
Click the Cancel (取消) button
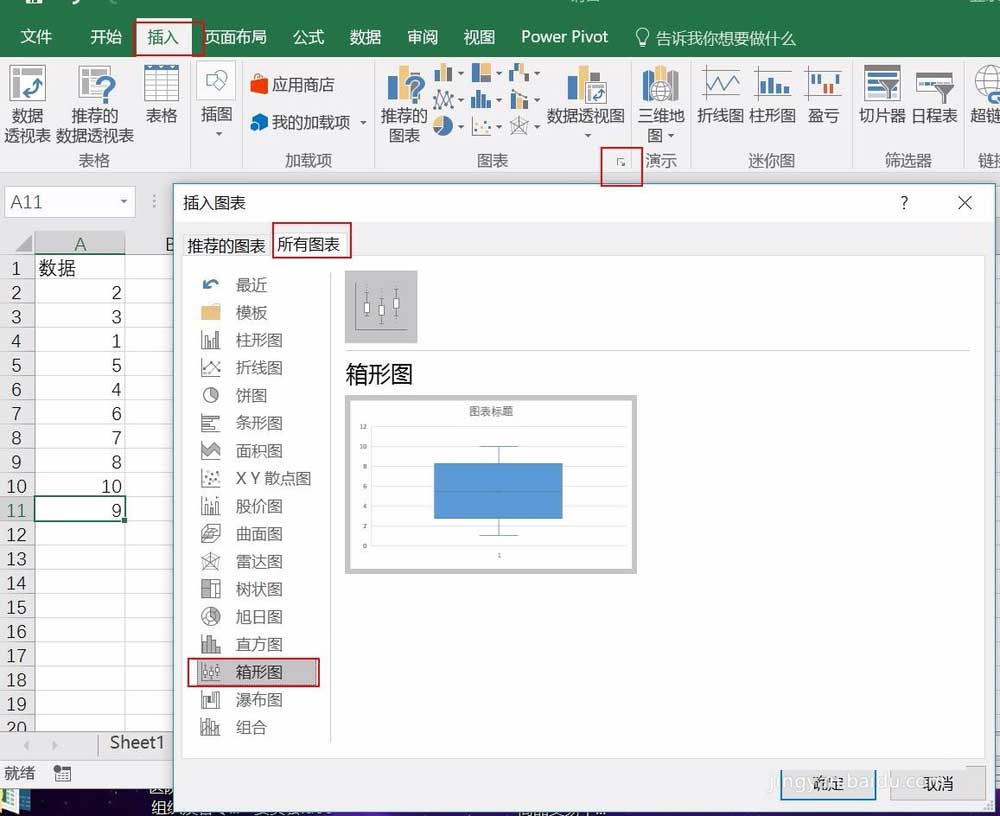(937, 783)
